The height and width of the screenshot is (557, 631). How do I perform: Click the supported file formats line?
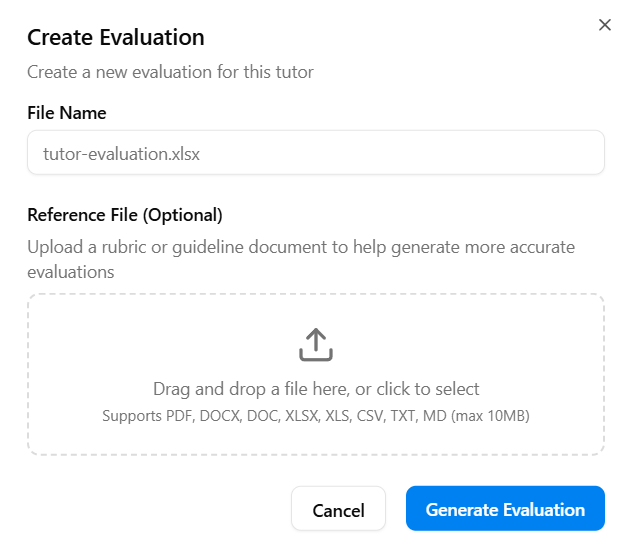[316, 415]
